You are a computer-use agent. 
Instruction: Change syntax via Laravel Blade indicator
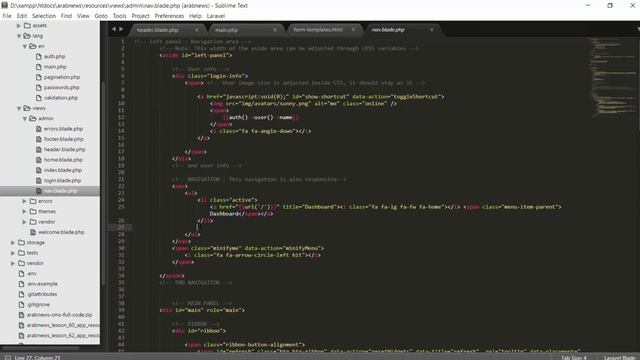tap(620, 358)
